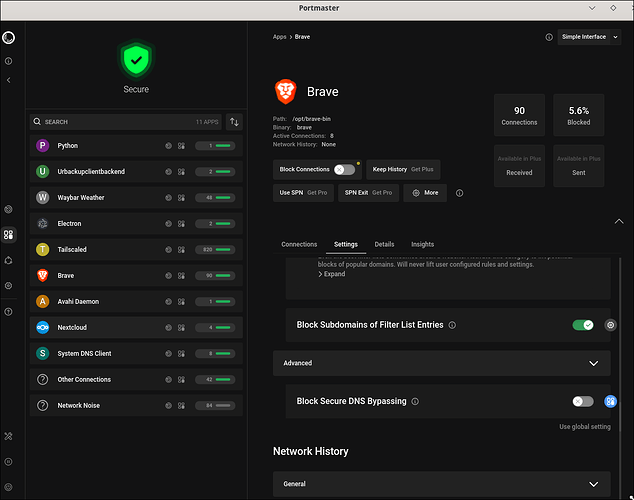Toggle the Block Connections switch
The width and height of the screenshot is (634, 500).
pos(344,169)
